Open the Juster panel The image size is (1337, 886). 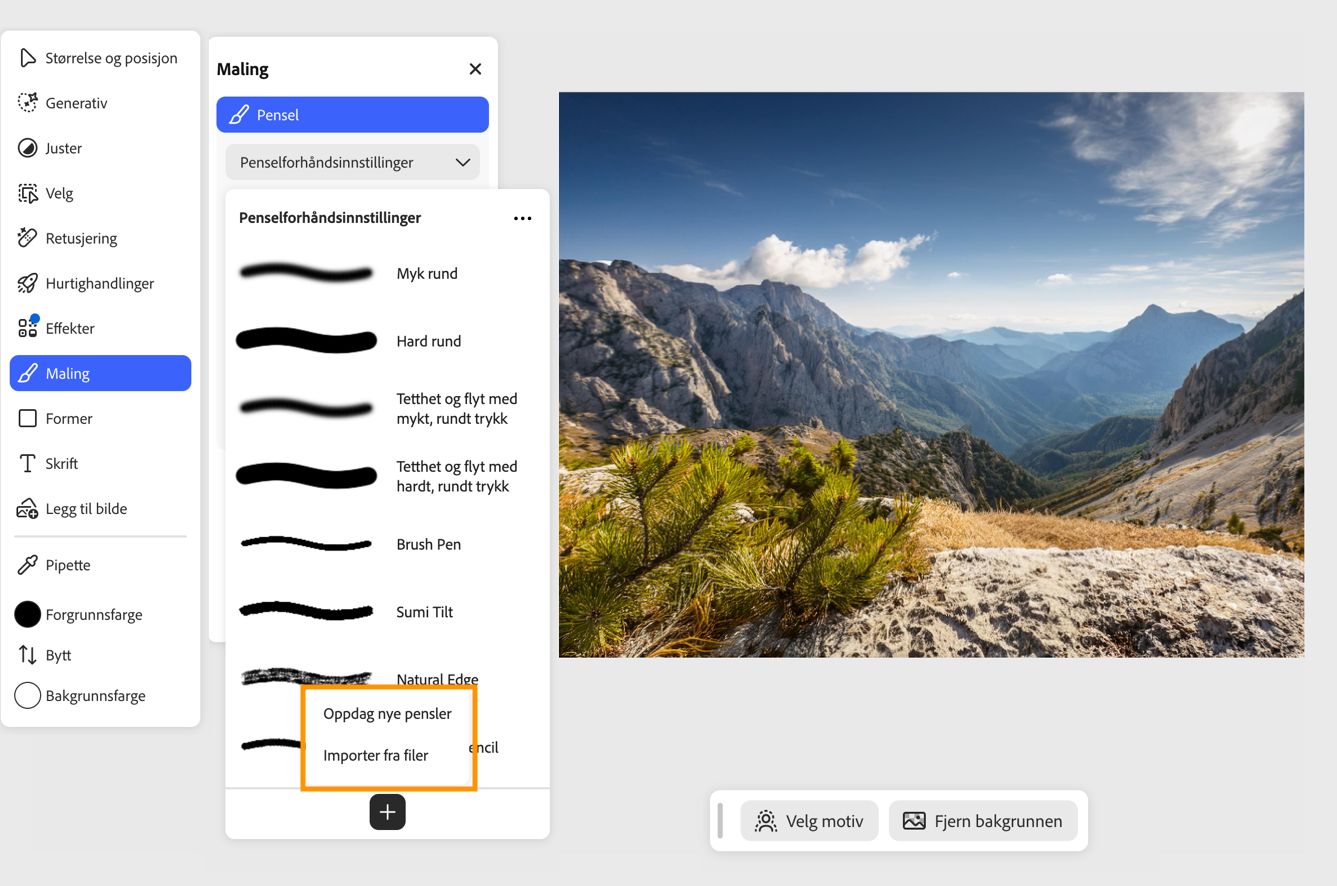(x=65, y=148)
